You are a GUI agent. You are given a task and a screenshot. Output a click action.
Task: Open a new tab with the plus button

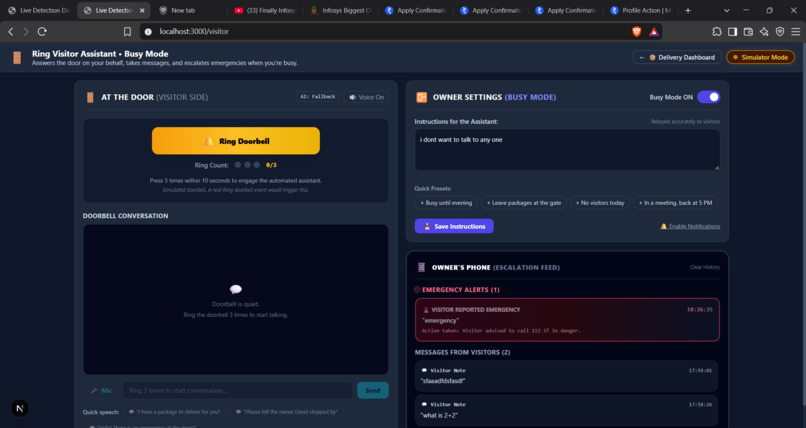point(688,10)
